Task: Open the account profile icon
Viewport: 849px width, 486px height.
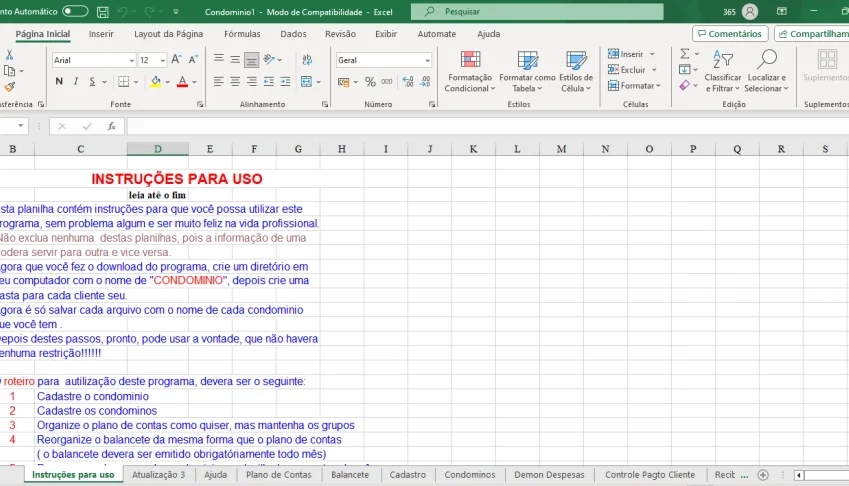Action: [750, 11]
